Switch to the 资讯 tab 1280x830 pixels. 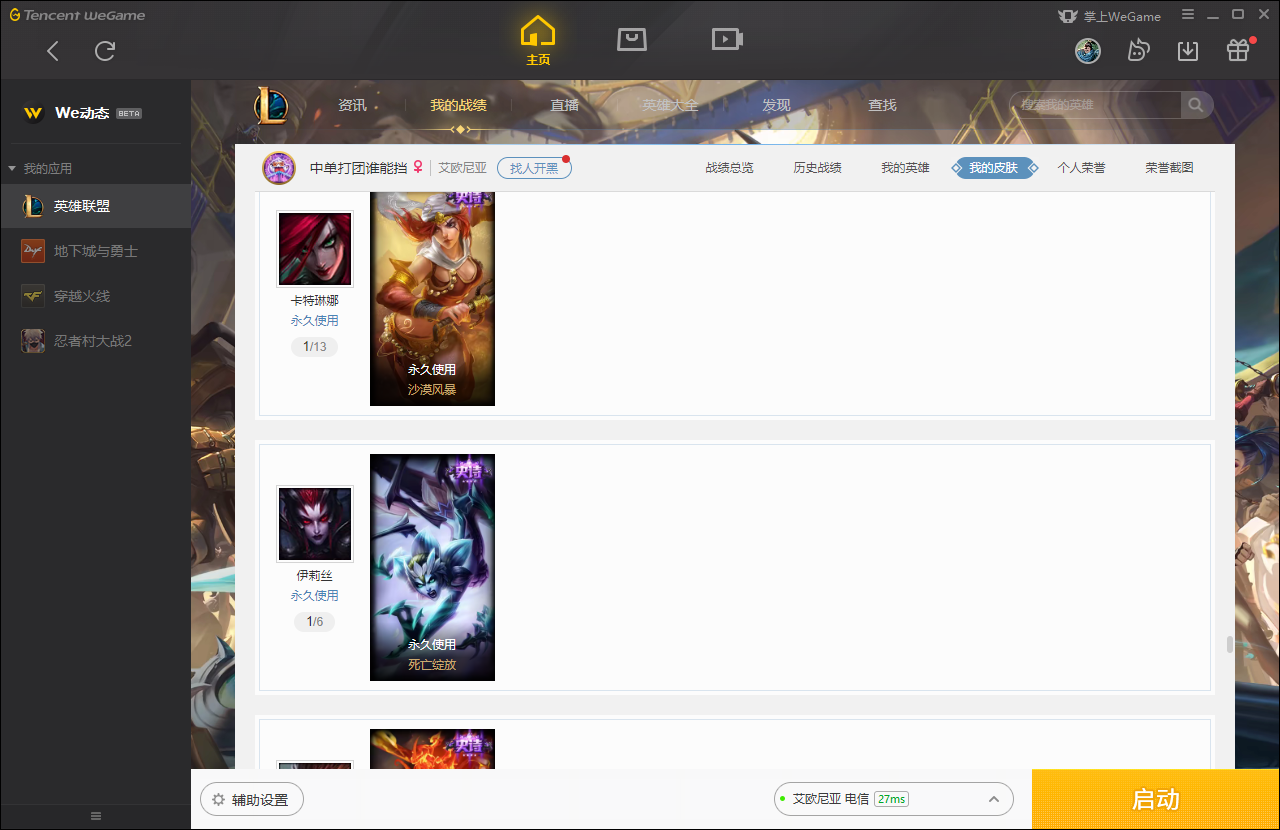pyautogui.click(x=352, y=105)
